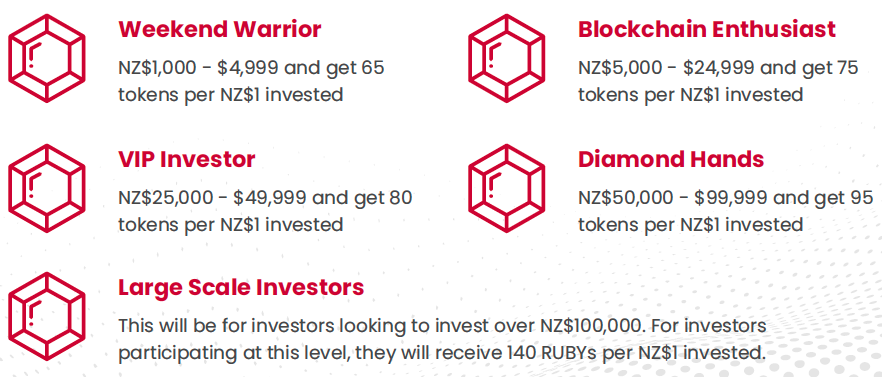Open the Weekend Warrior heading
This screenshot has width=882, height=377.
(x=219, y=29)
